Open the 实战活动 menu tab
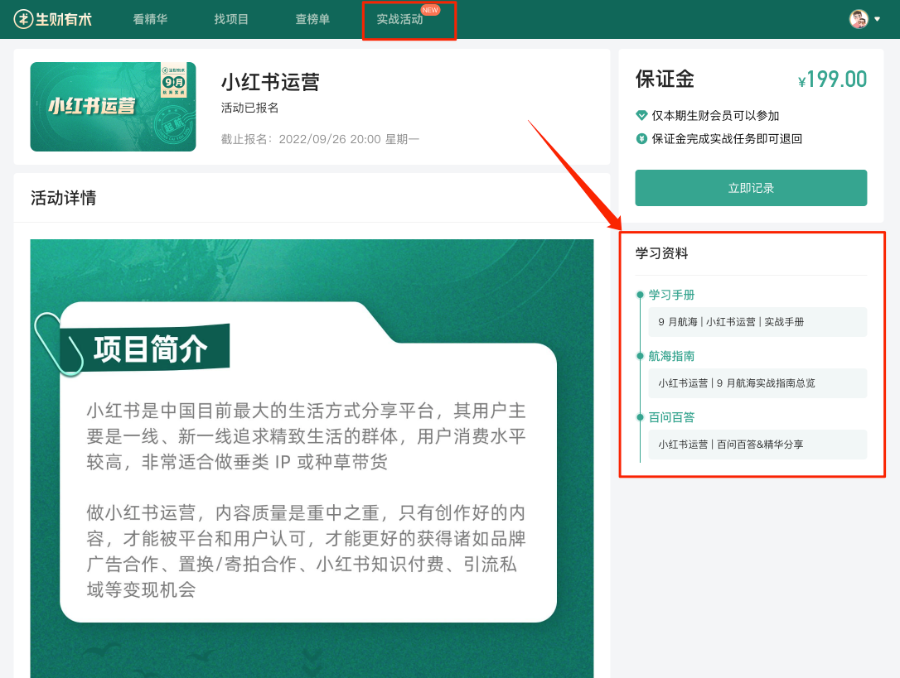 [x=399, y=19]
